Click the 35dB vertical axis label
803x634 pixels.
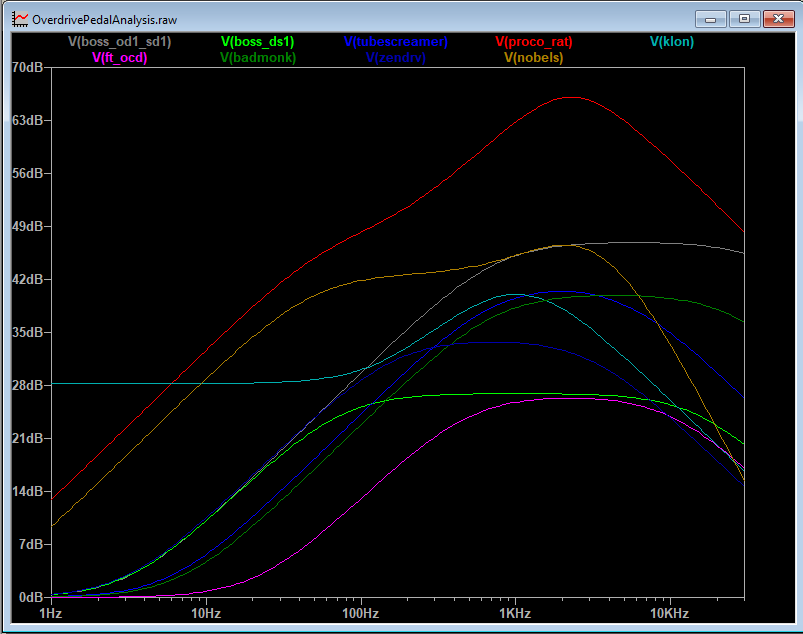pos(28,332)
